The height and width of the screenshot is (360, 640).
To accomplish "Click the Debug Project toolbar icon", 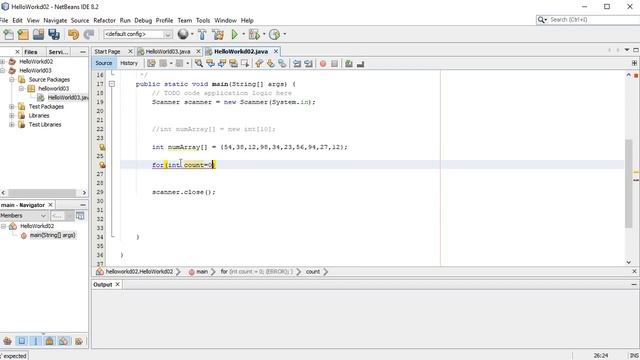I will coord(254,34).
